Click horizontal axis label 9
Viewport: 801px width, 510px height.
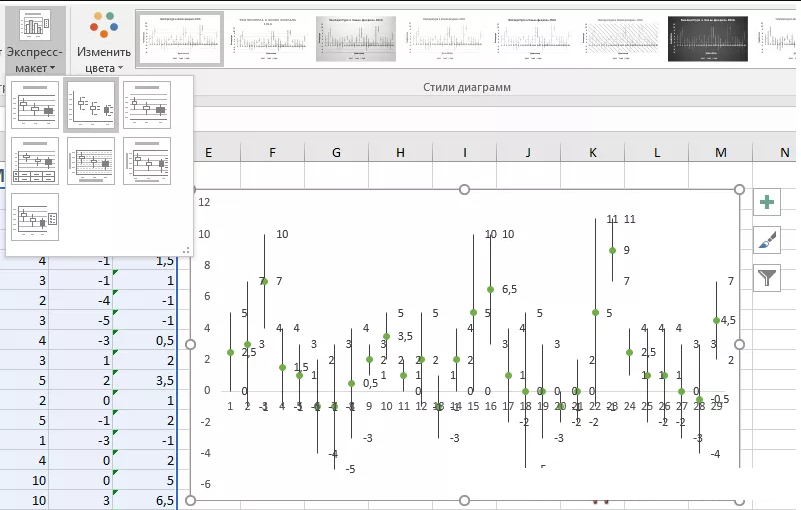click(x=369, y=406)
